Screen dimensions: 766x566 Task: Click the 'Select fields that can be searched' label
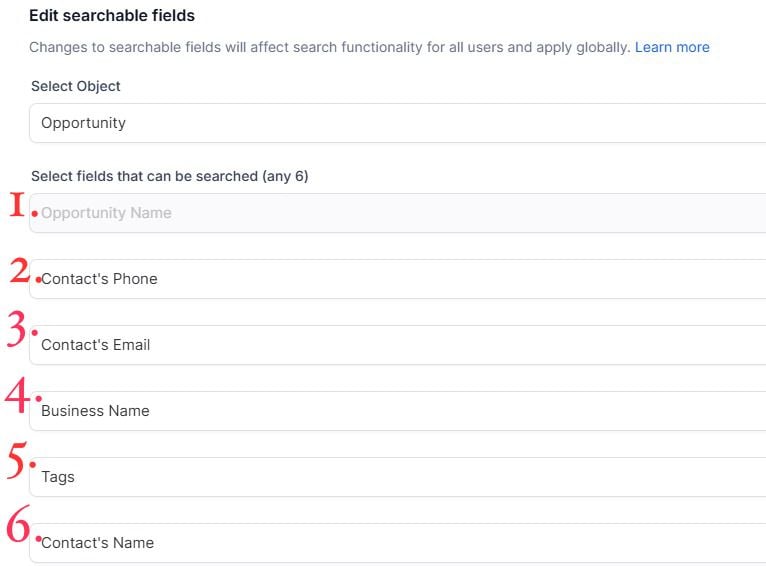coord(170,176)
